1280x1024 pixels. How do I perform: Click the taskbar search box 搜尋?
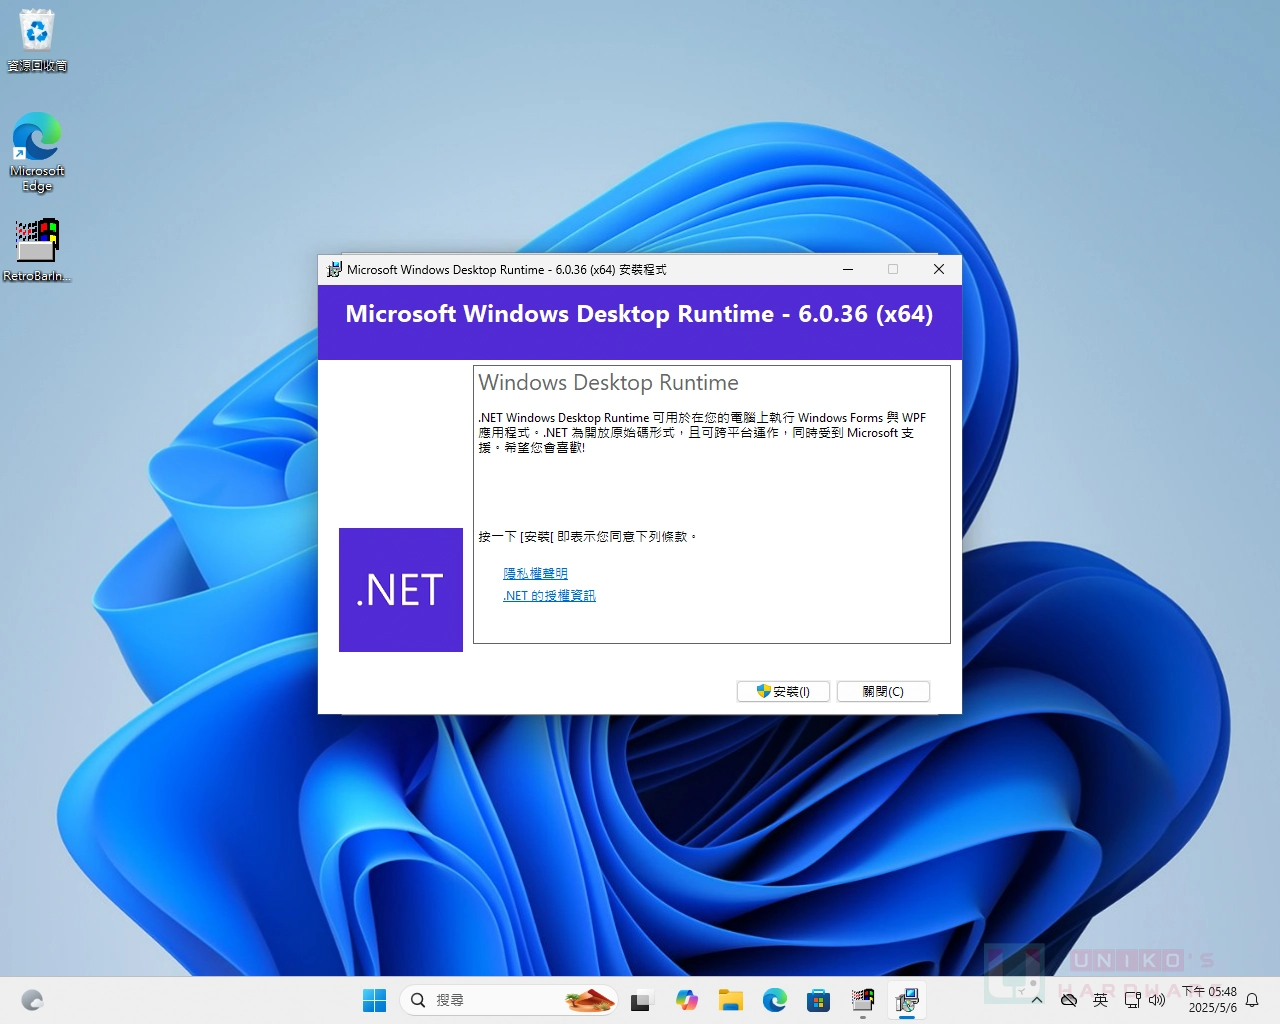click(509, 1000)
